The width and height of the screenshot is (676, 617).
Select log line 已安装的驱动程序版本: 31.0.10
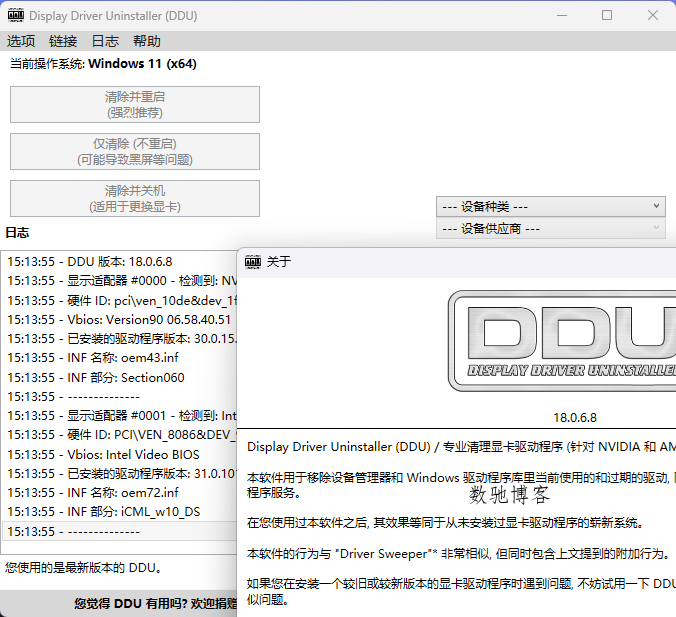(119, 474)
